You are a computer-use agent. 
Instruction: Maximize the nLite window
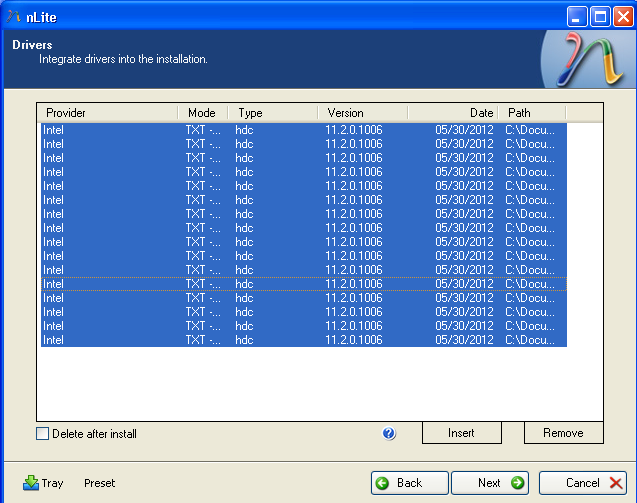pos(600,17)
